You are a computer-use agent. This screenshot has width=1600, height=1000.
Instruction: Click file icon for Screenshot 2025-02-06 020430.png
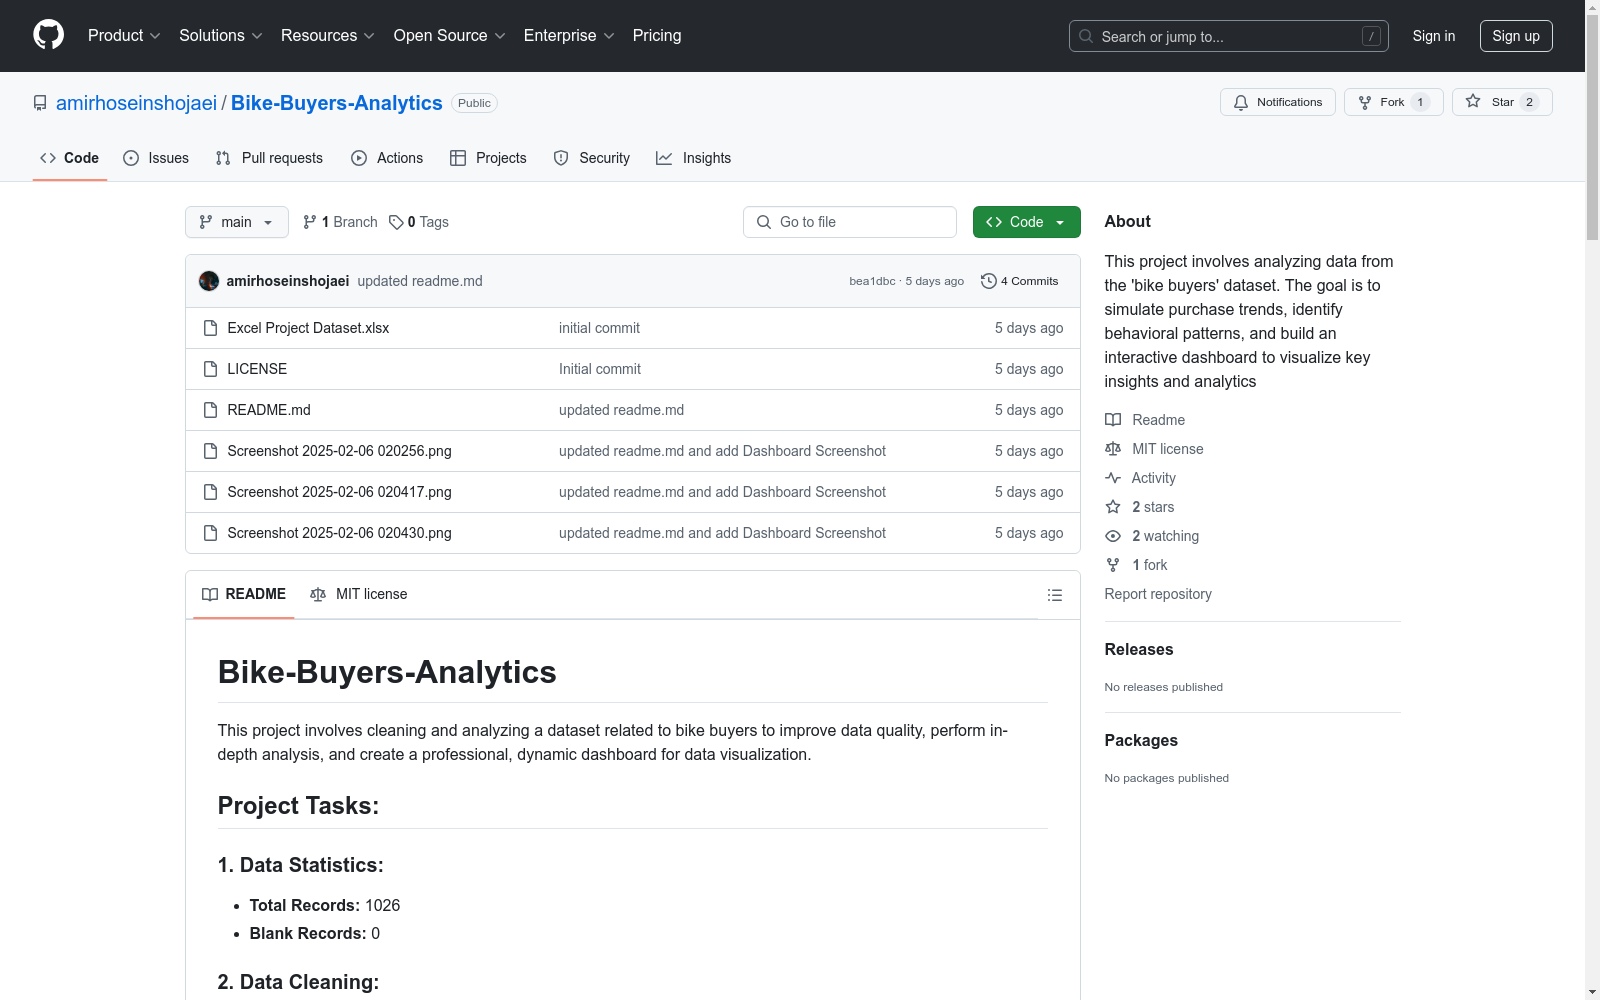[210, 533]
